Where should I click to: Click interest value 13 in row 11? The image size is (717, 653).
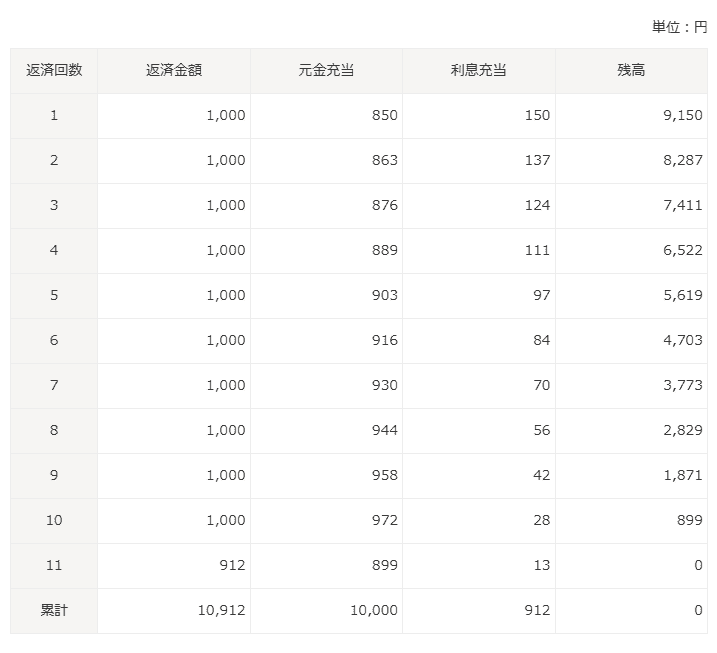click(541, 565)
